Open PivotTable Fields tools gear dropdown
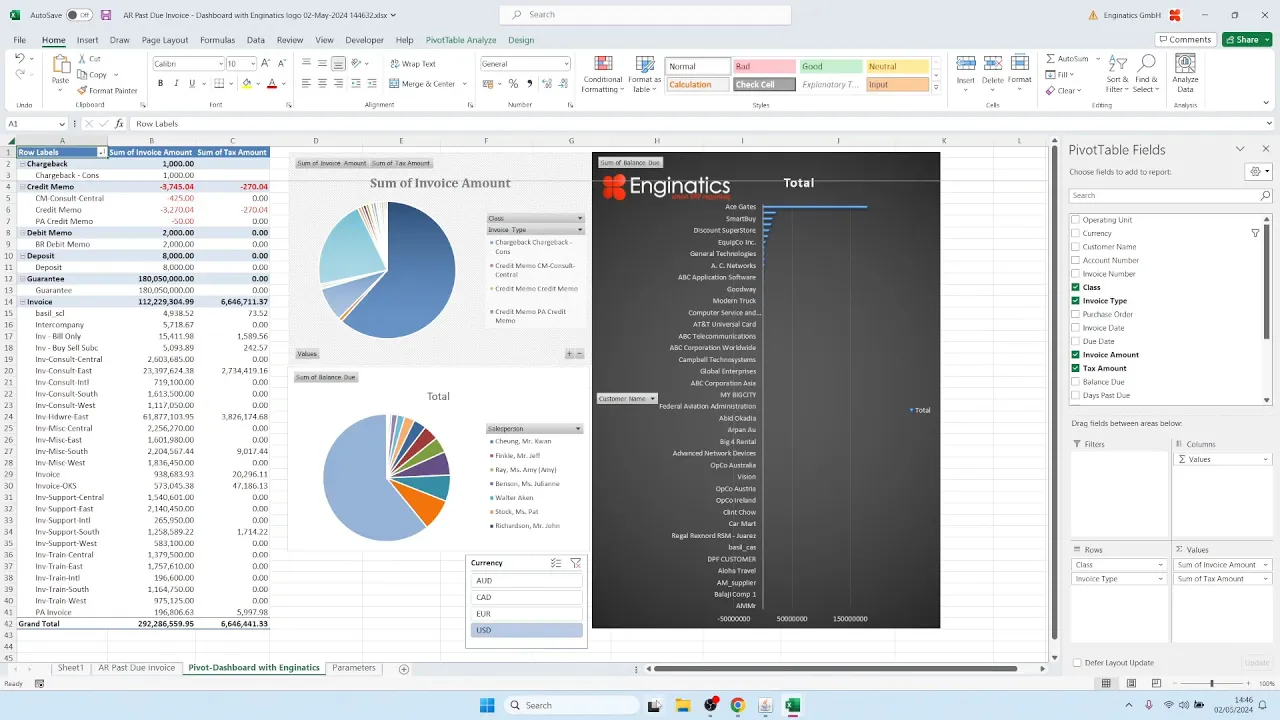 pos(1259,171)
